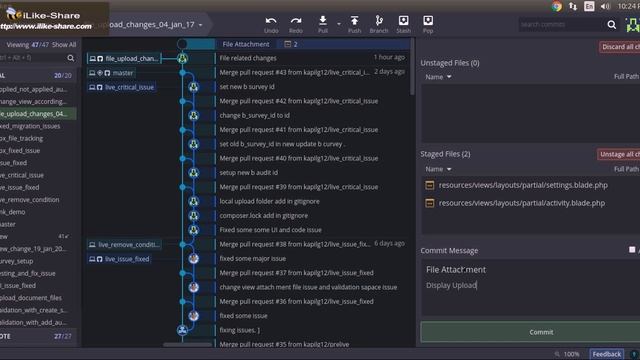Click the 100% zoom indicator
Viewport: 640px width, 360px height.
pyautogui.click(x=571, y=354)
